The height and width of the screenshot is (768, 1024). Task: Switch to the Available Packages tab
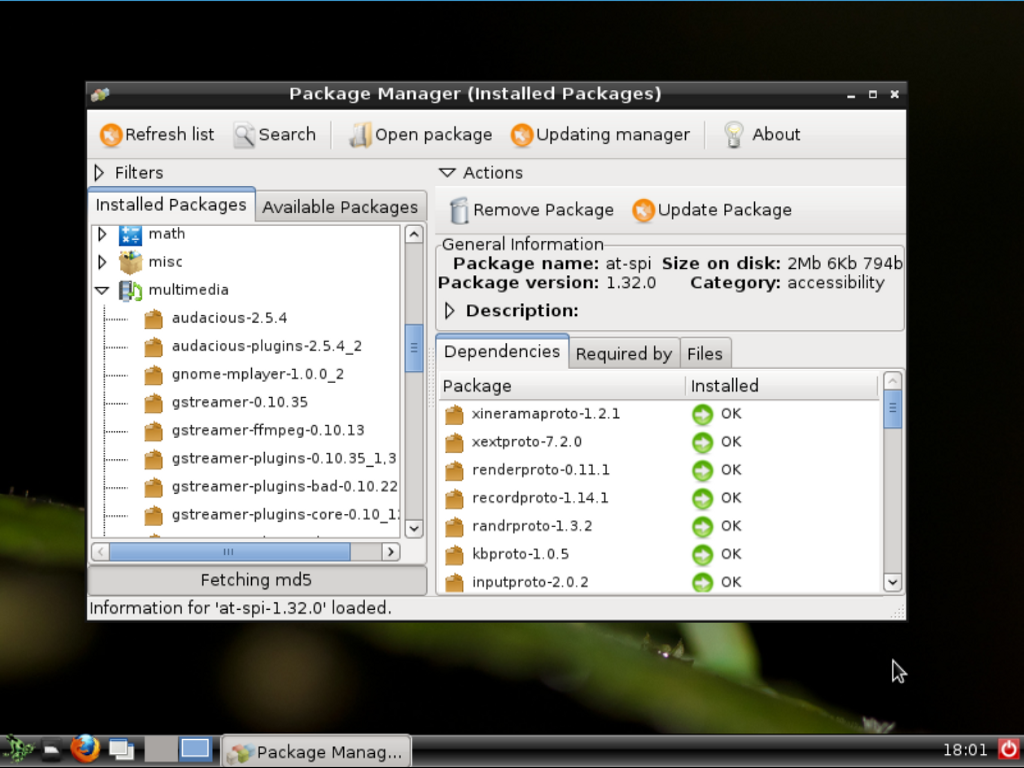340,207
